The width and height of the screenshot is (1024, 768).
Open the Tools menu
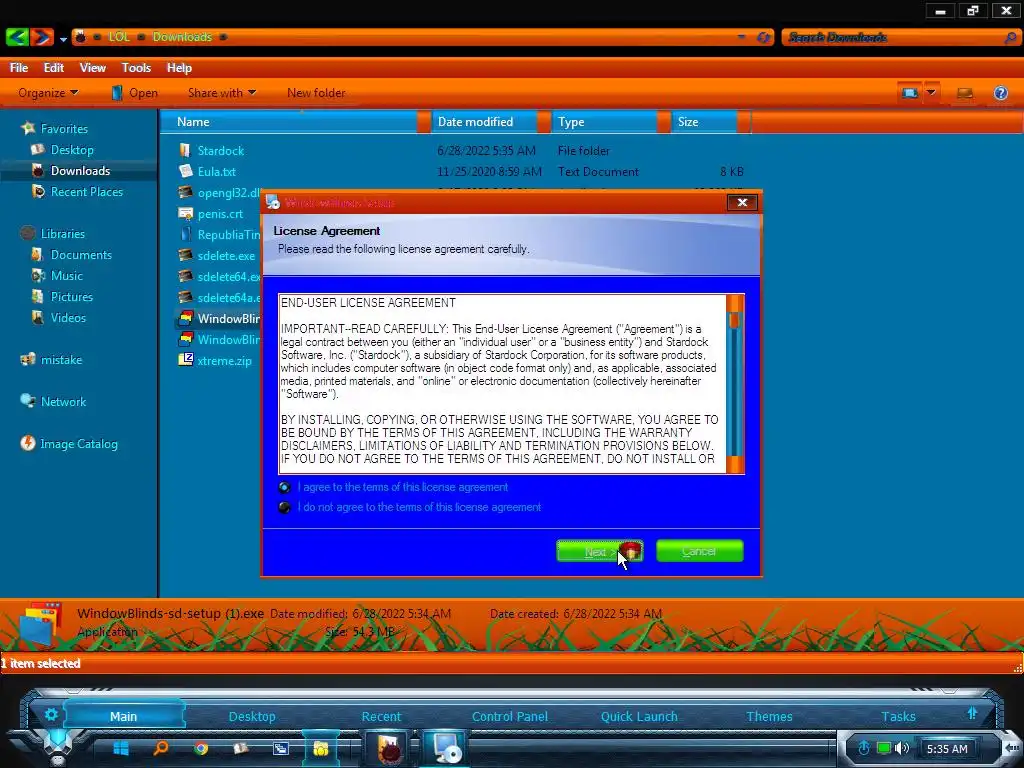click(136, 68)
